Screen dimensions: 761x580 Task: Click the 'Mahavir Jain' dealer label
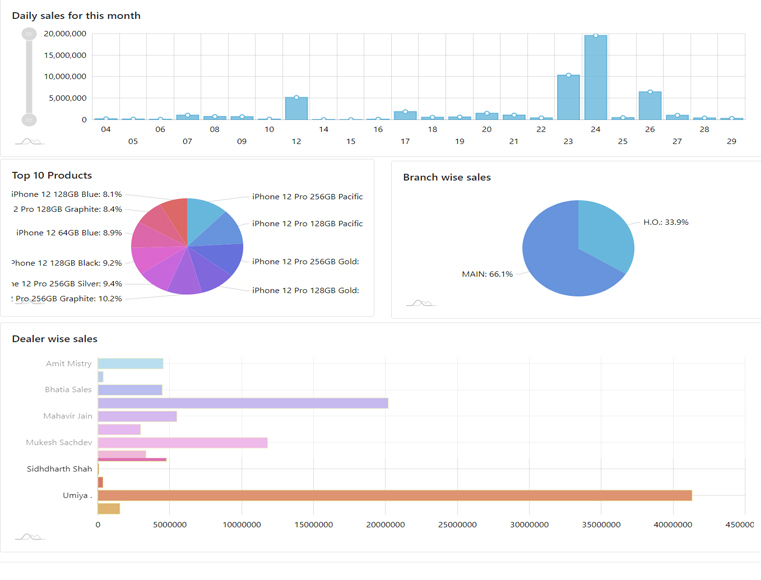click(67, 416)
